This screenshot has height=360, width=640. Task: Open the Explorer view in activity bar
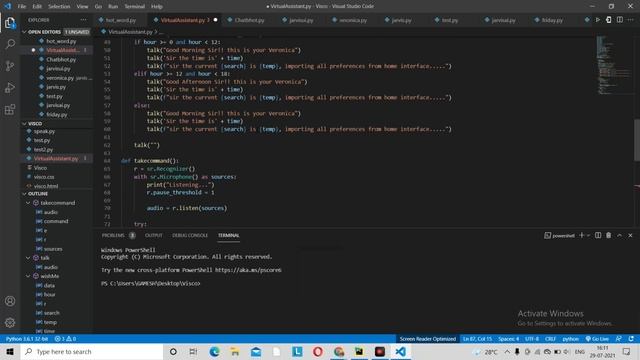click(10, 23)
